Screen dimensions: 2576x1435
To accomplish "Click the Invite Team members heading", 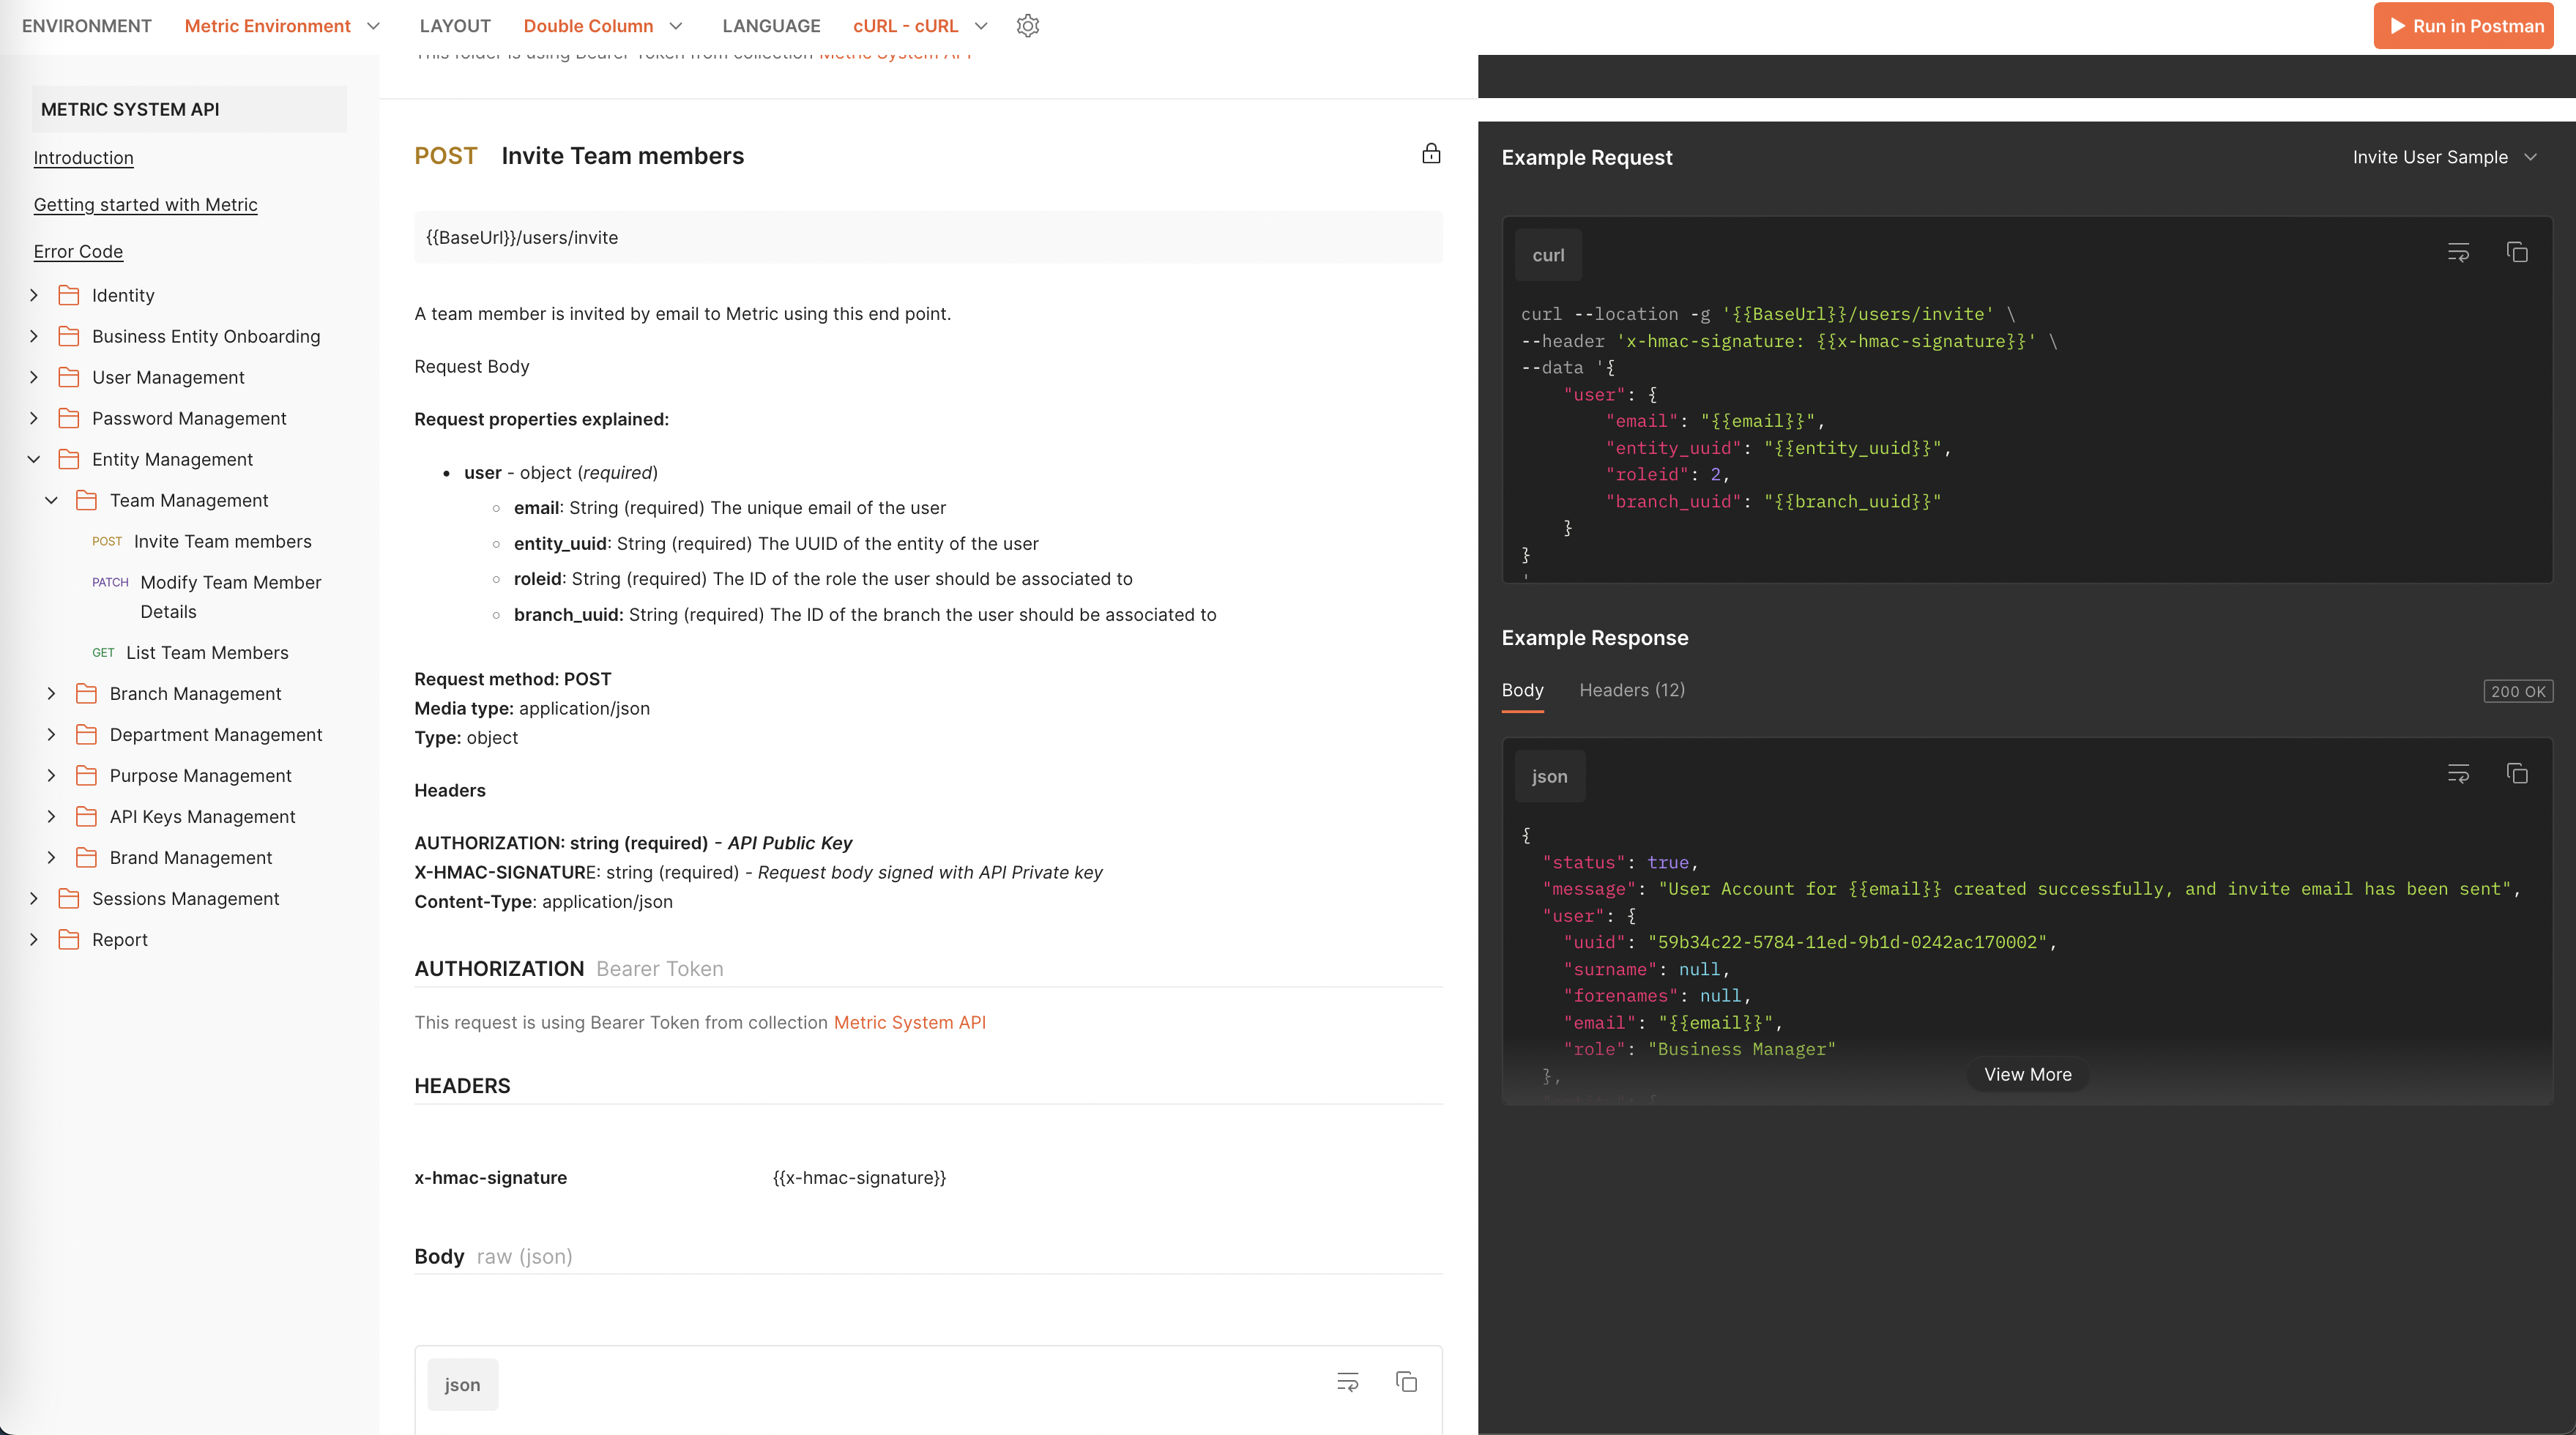I will [x=622, y=156].
